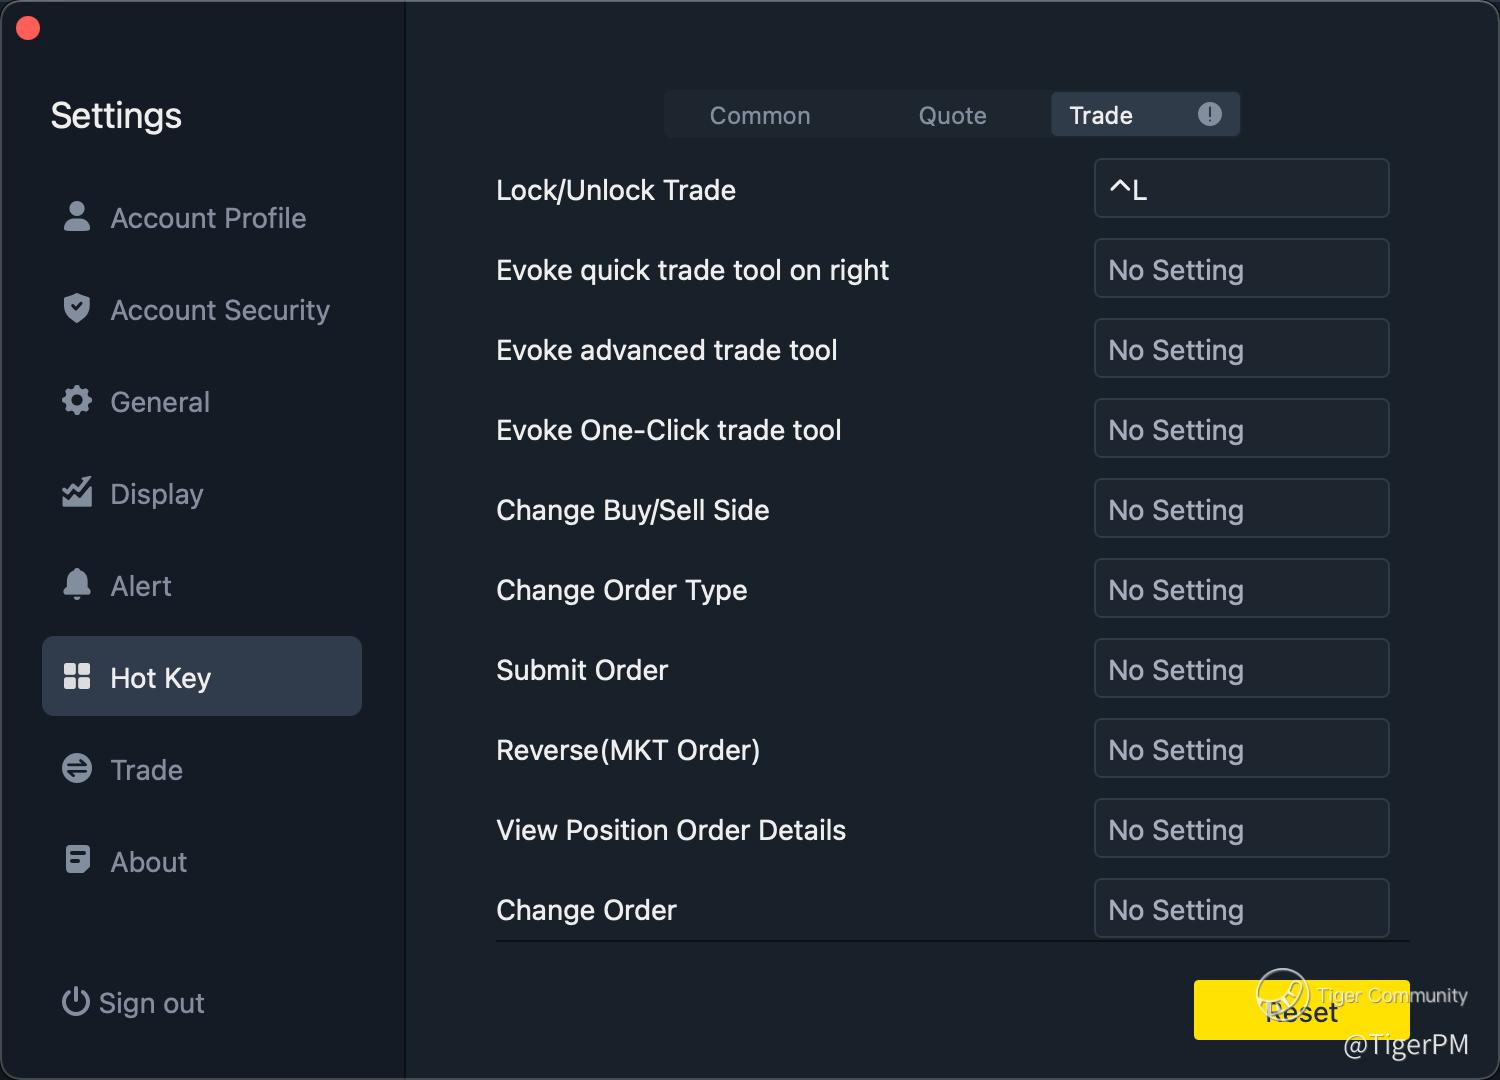Select the Trade hotkey tab
Screen dimensions: 1500x1080
(1101, 115)
